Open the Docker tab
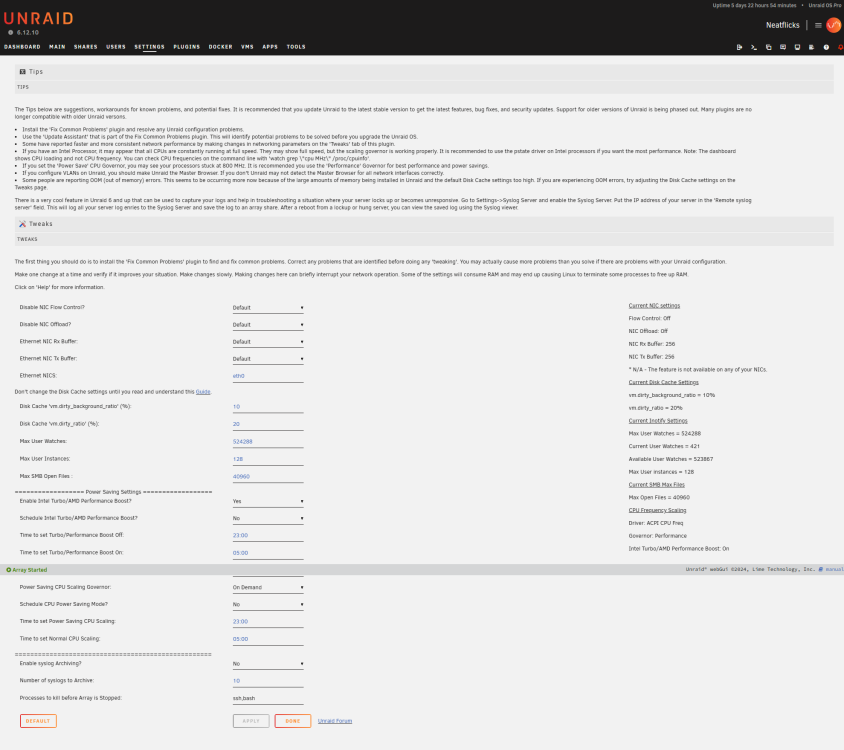Viewport: 844px width, 750px height. tap(221, 47)
